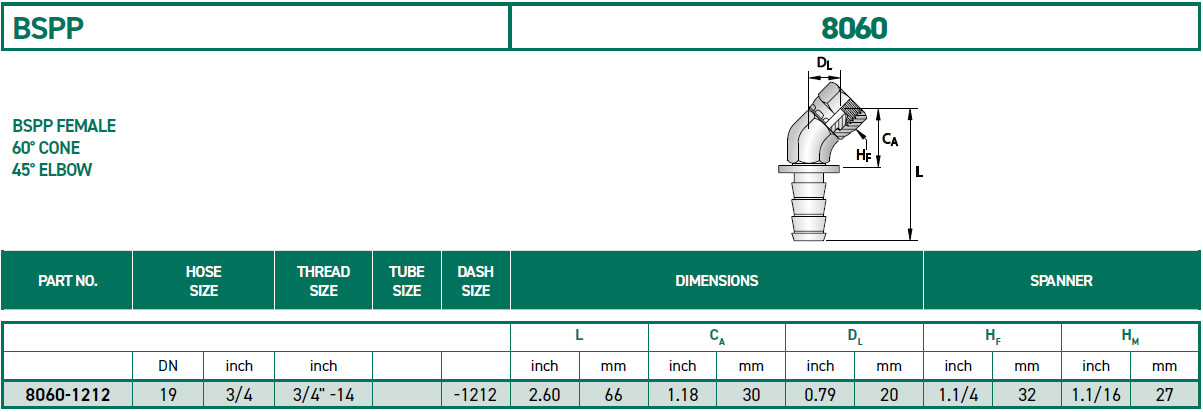Select the HOSE SIZE column header

(204, 281)
